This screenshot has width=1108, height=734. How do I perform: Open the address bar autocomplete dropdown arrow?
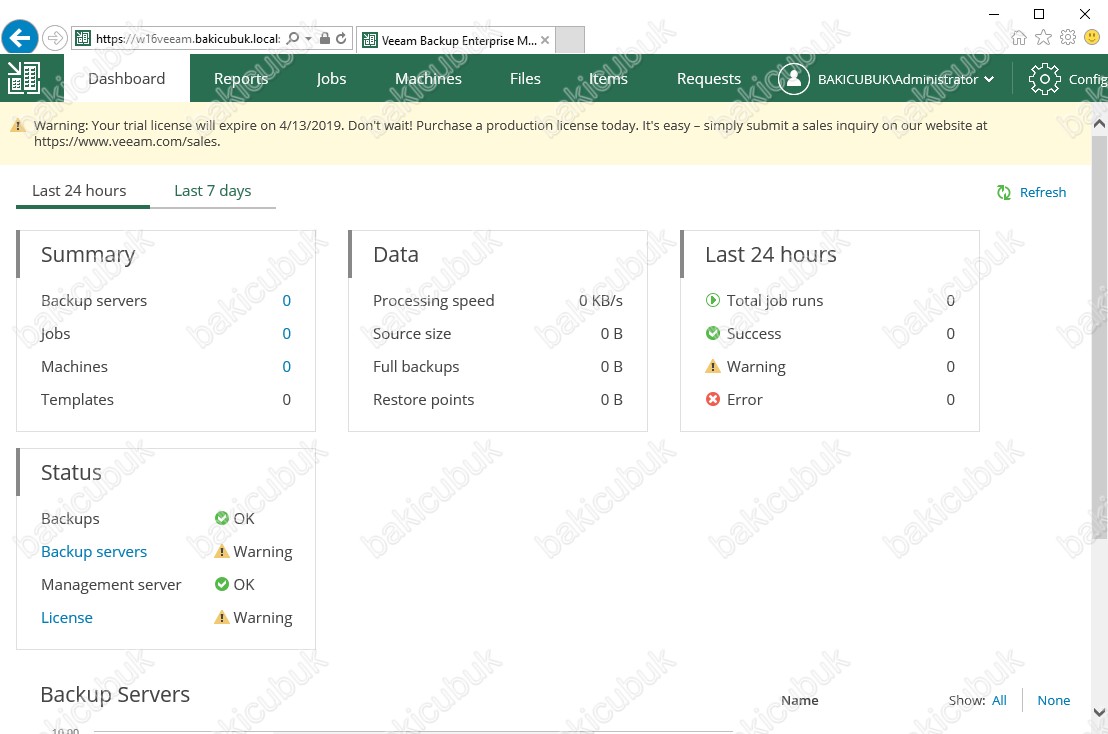pos(308,39)
